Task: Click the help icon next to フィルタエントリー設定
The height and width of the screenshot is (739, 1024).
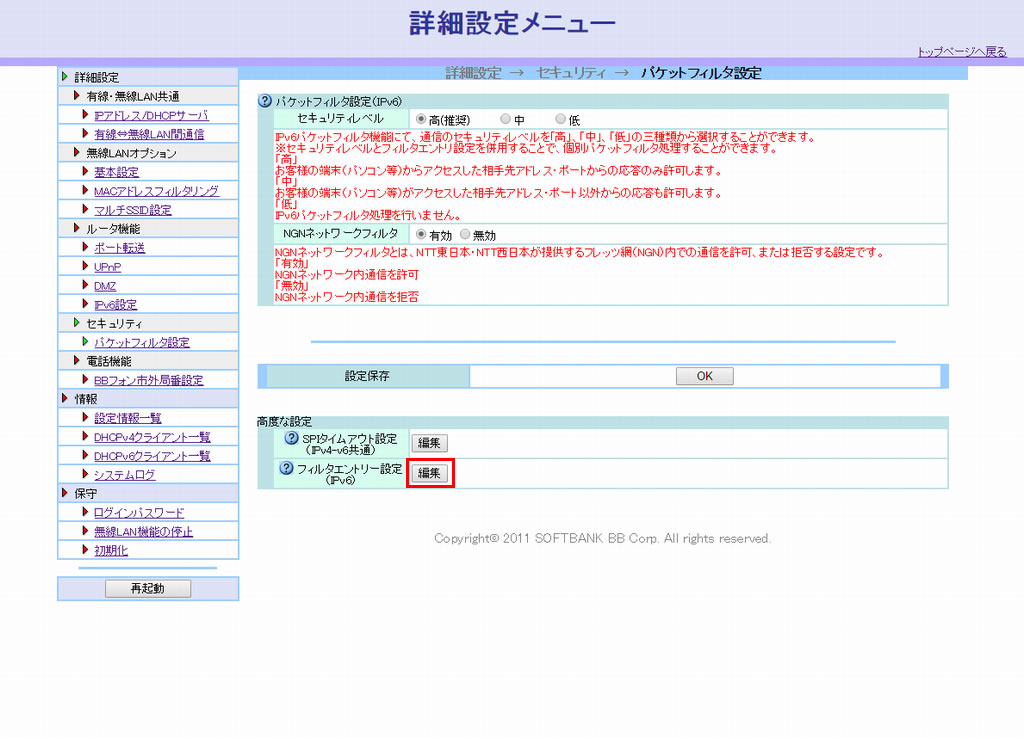Action: pyautogui.click(x=287, y=468)
